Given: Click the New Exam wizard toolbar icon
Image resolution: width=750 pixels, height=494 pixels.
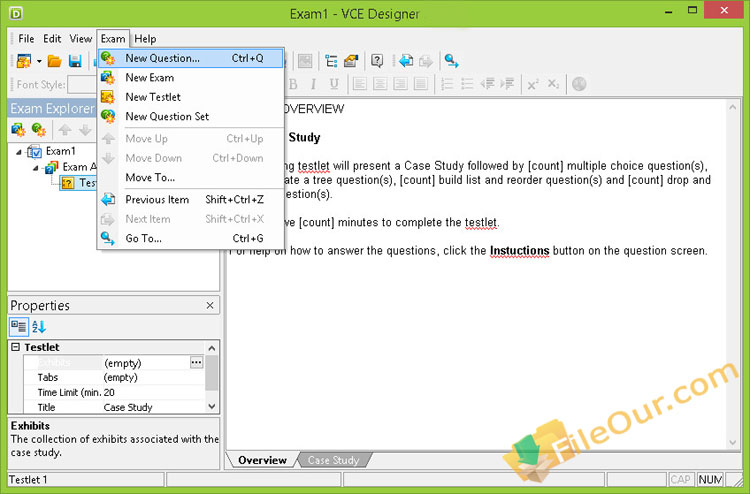Looking at the screenshot, I should pyautogui.click(x=23, y=61).
